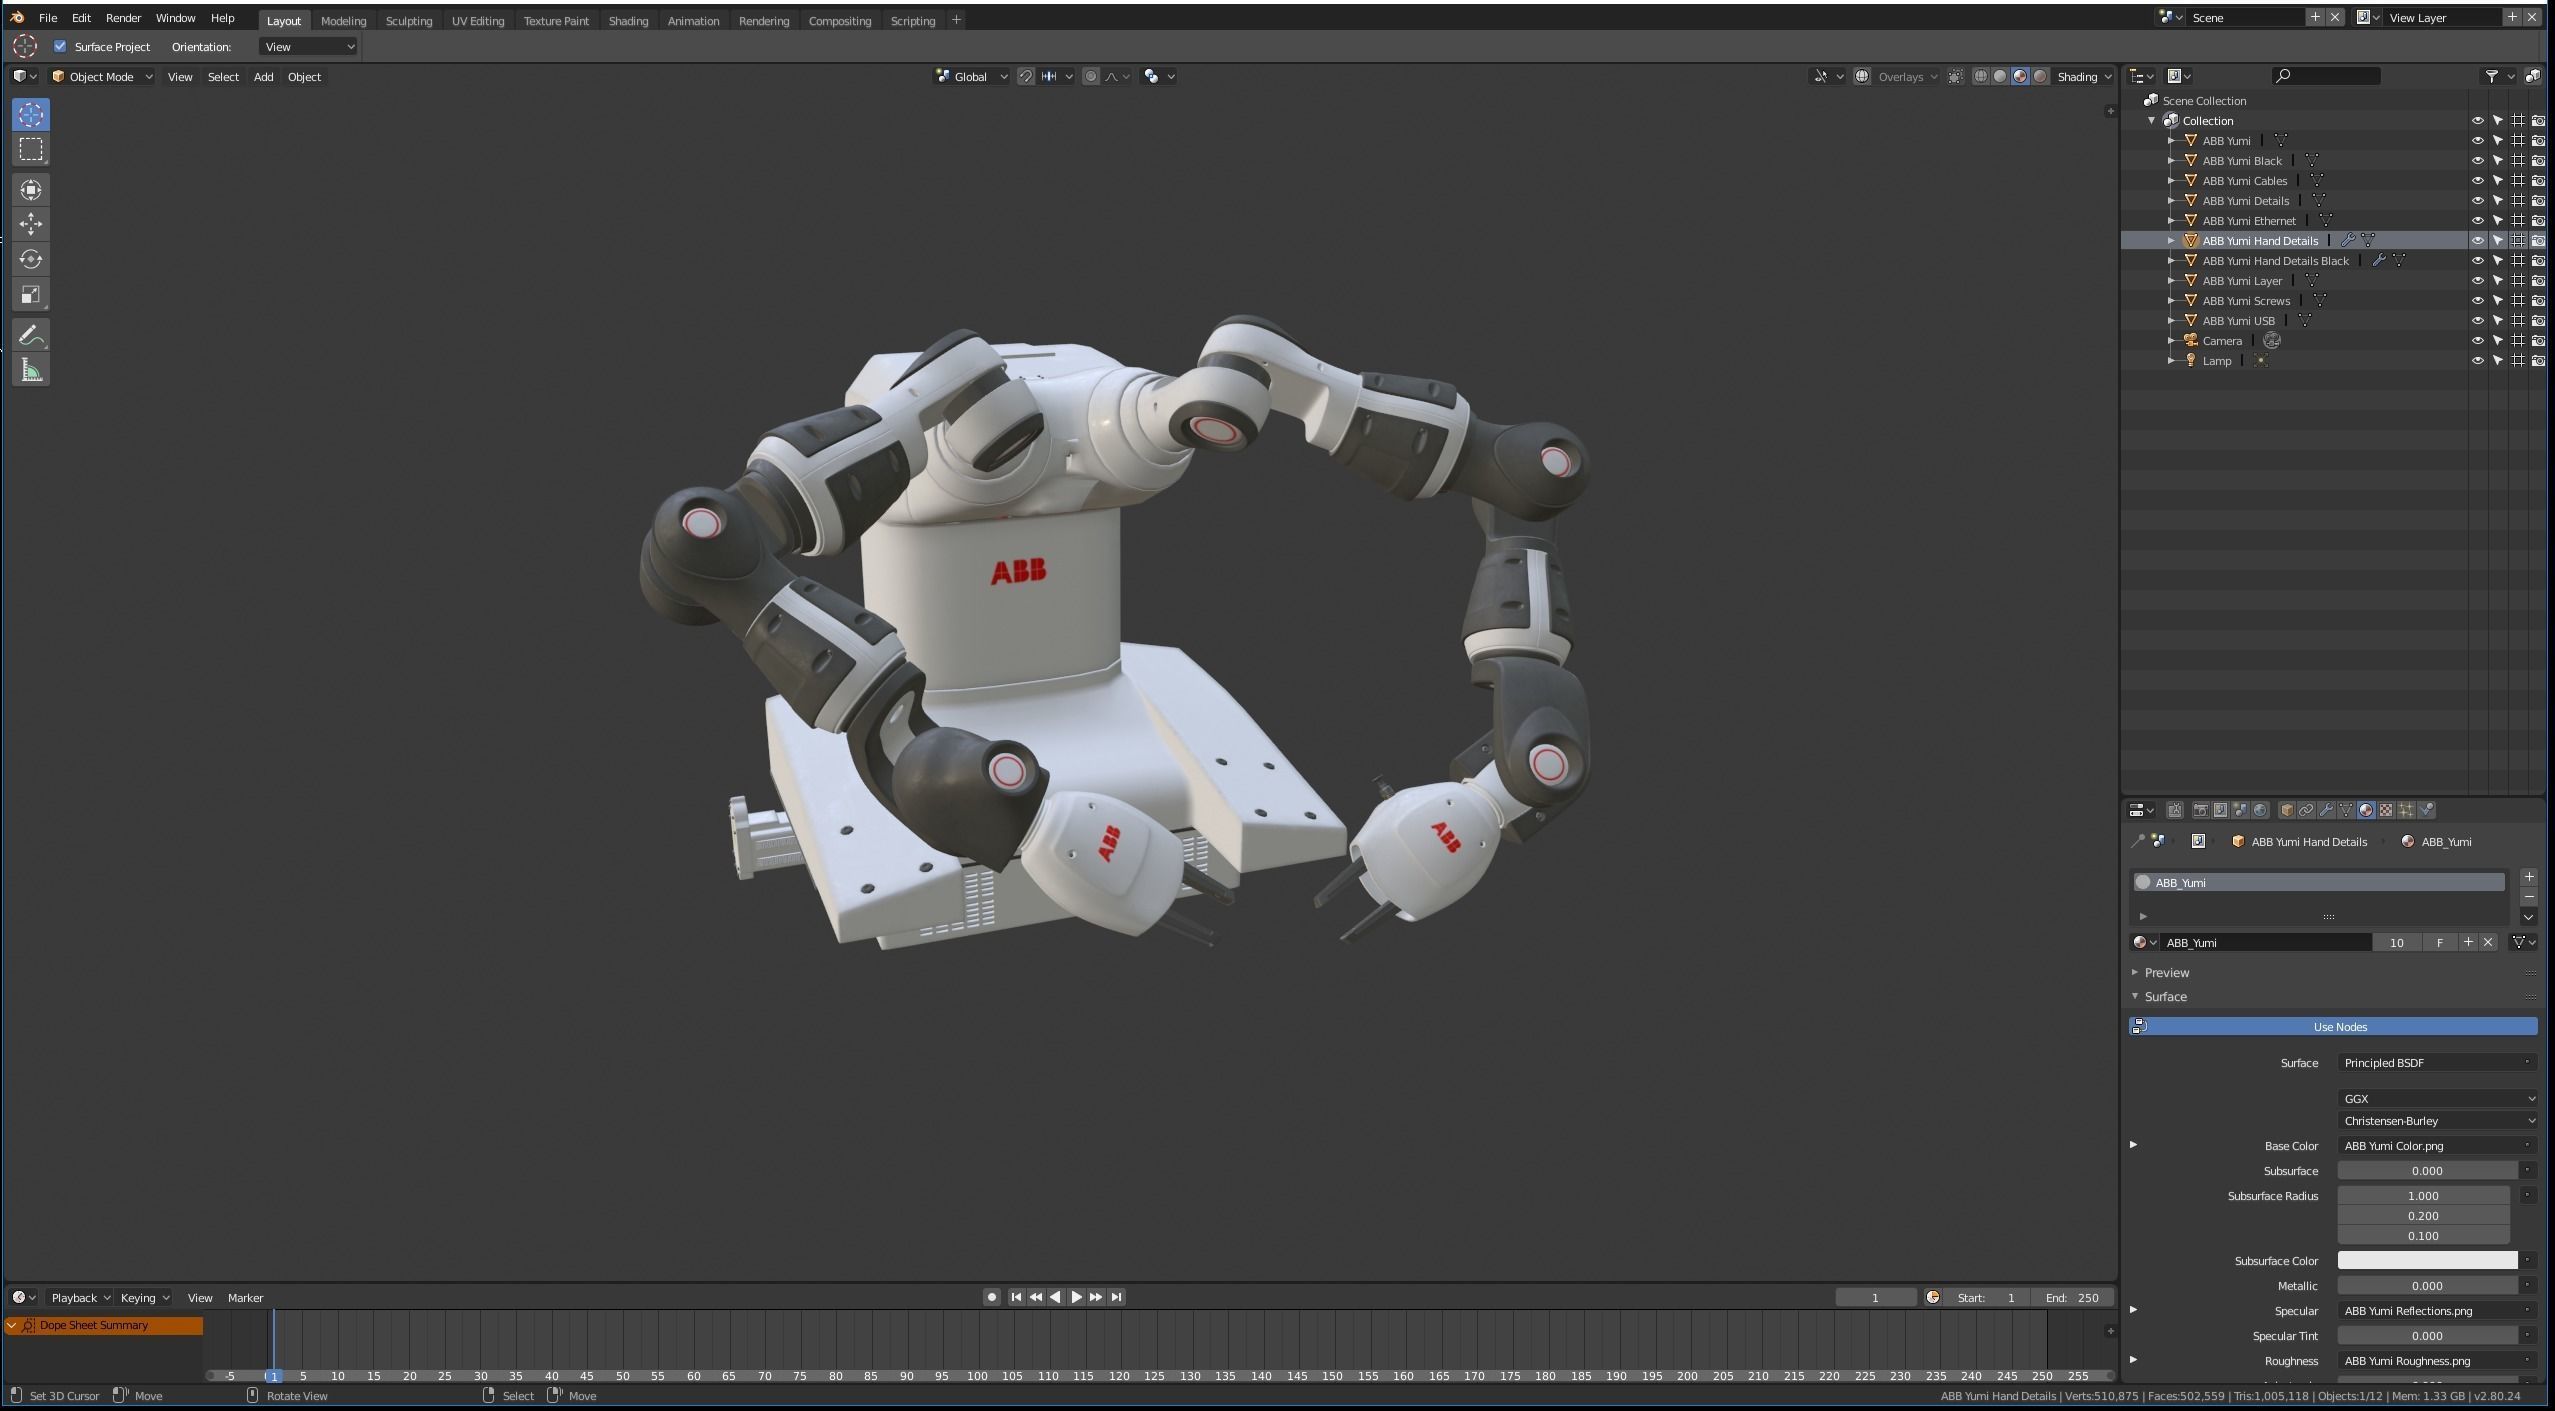This screenshot has height=1411, width=2555.
Task: Click the play animation button
Action: [1076, 1297]
